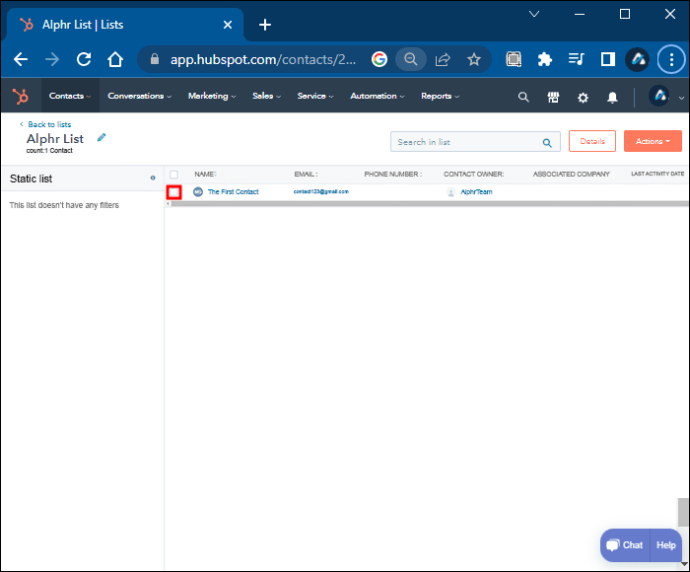Bookmark this page with star icon
690x572 pixels.
tap(473, 59)
